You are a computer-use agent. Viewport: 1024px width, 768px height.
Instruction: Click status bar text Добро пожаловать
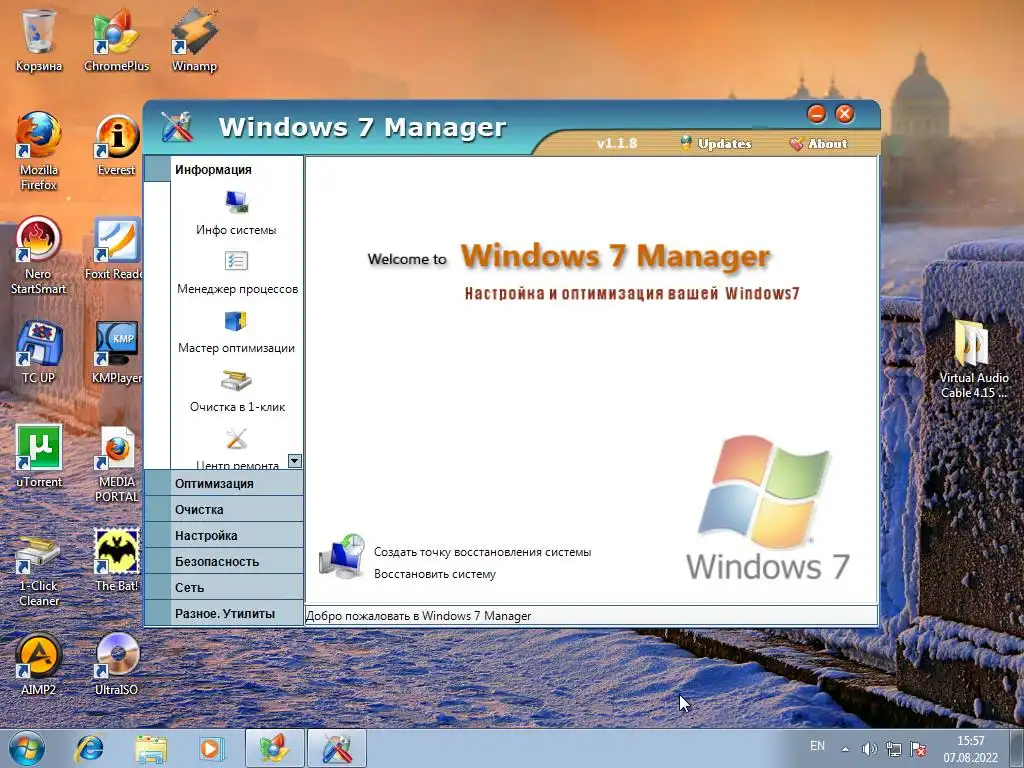[419, 616]
